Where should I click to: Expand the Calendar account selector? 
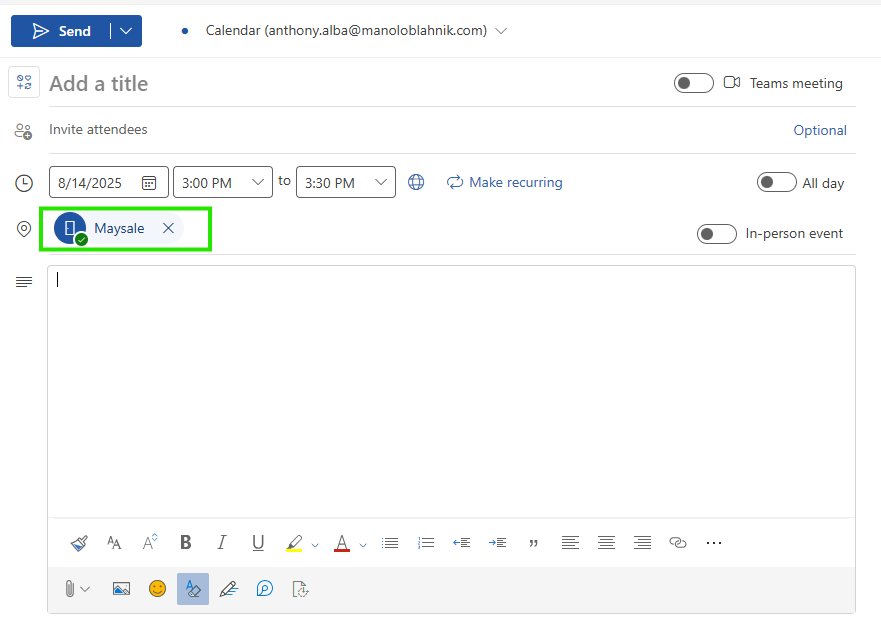point(501,31)
